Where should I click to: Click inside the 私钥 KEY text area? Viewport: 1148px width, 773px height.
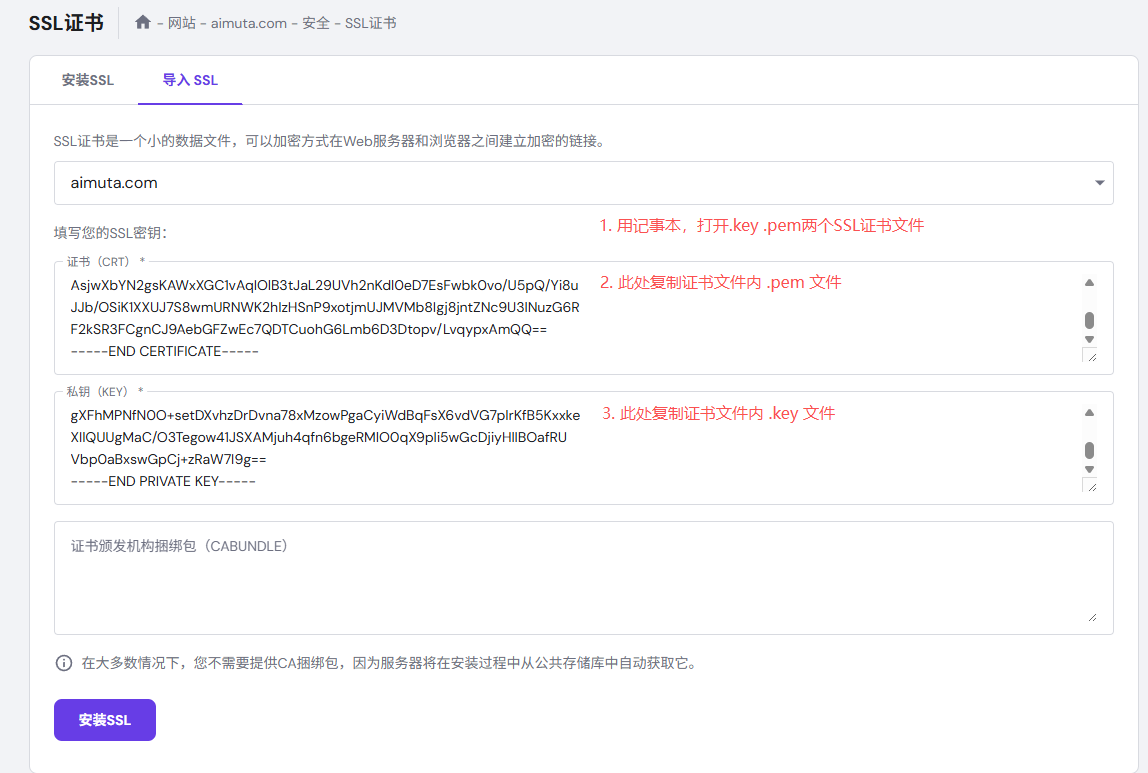(x=500, y=445)
